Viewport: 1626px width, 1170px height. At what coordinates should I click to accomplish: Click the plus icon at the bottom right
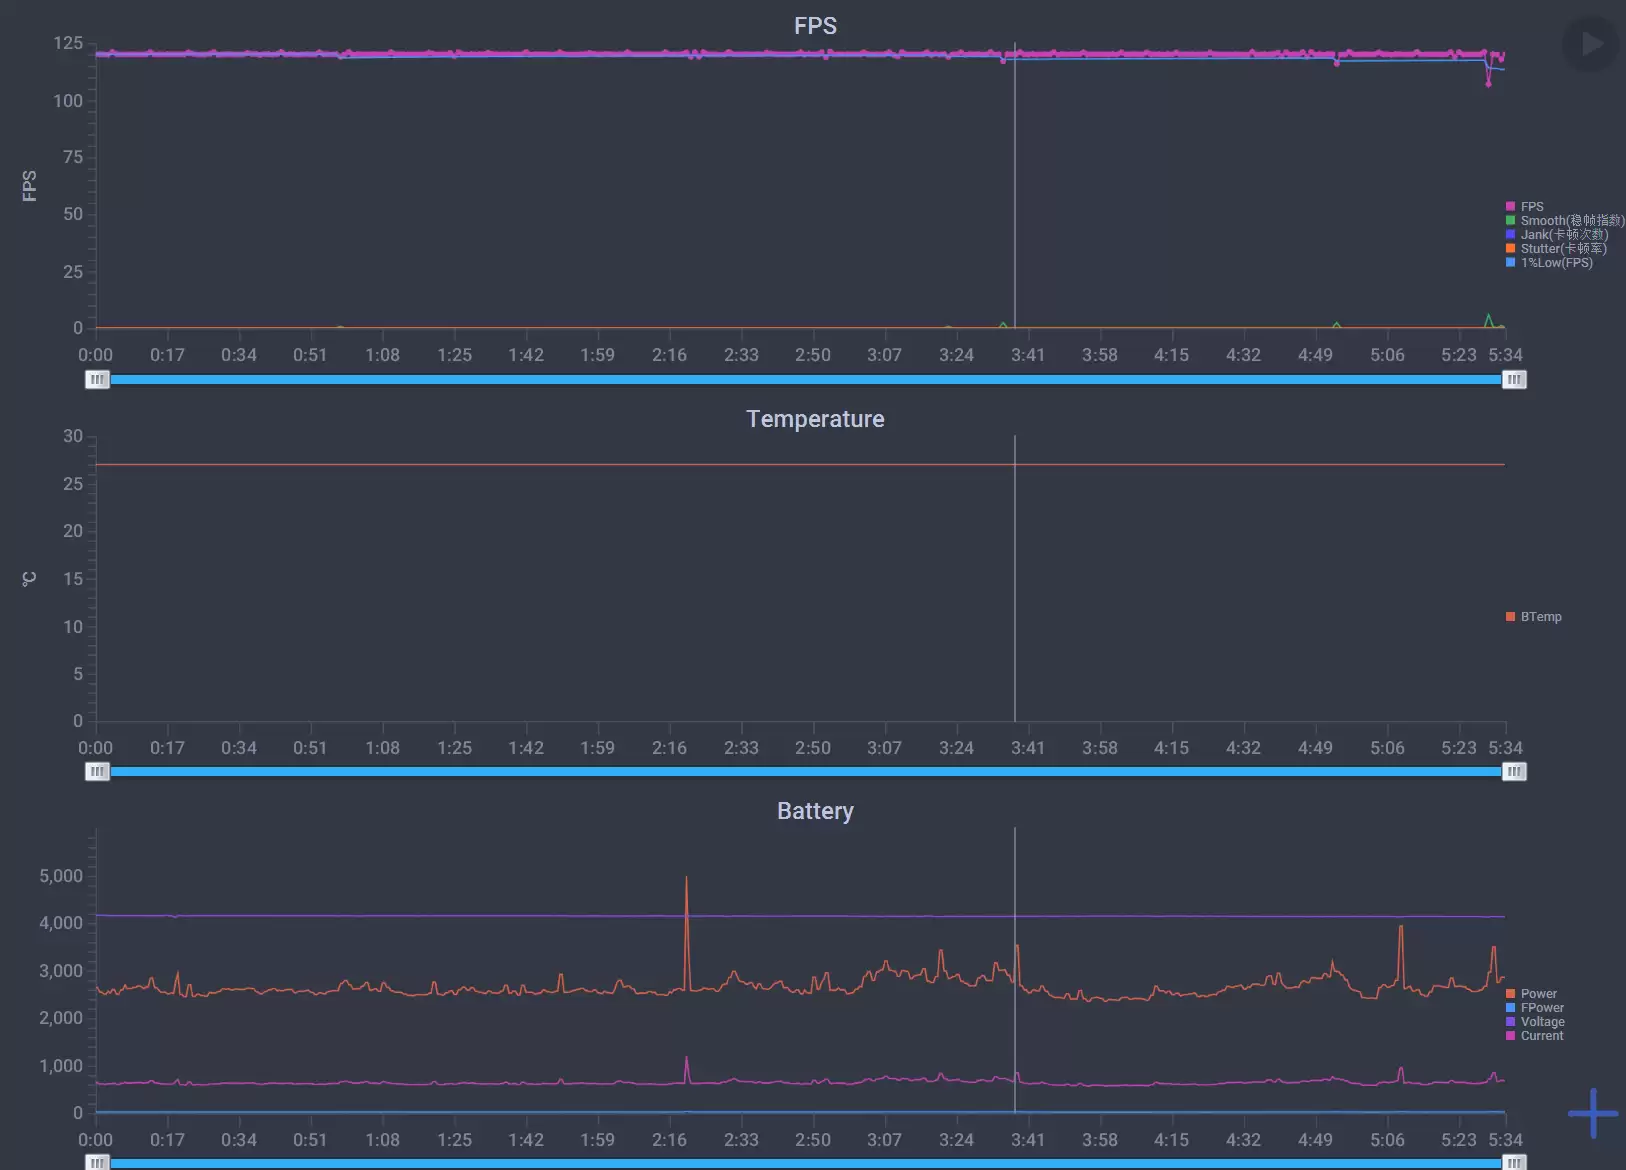(x=1592, y=1113)
